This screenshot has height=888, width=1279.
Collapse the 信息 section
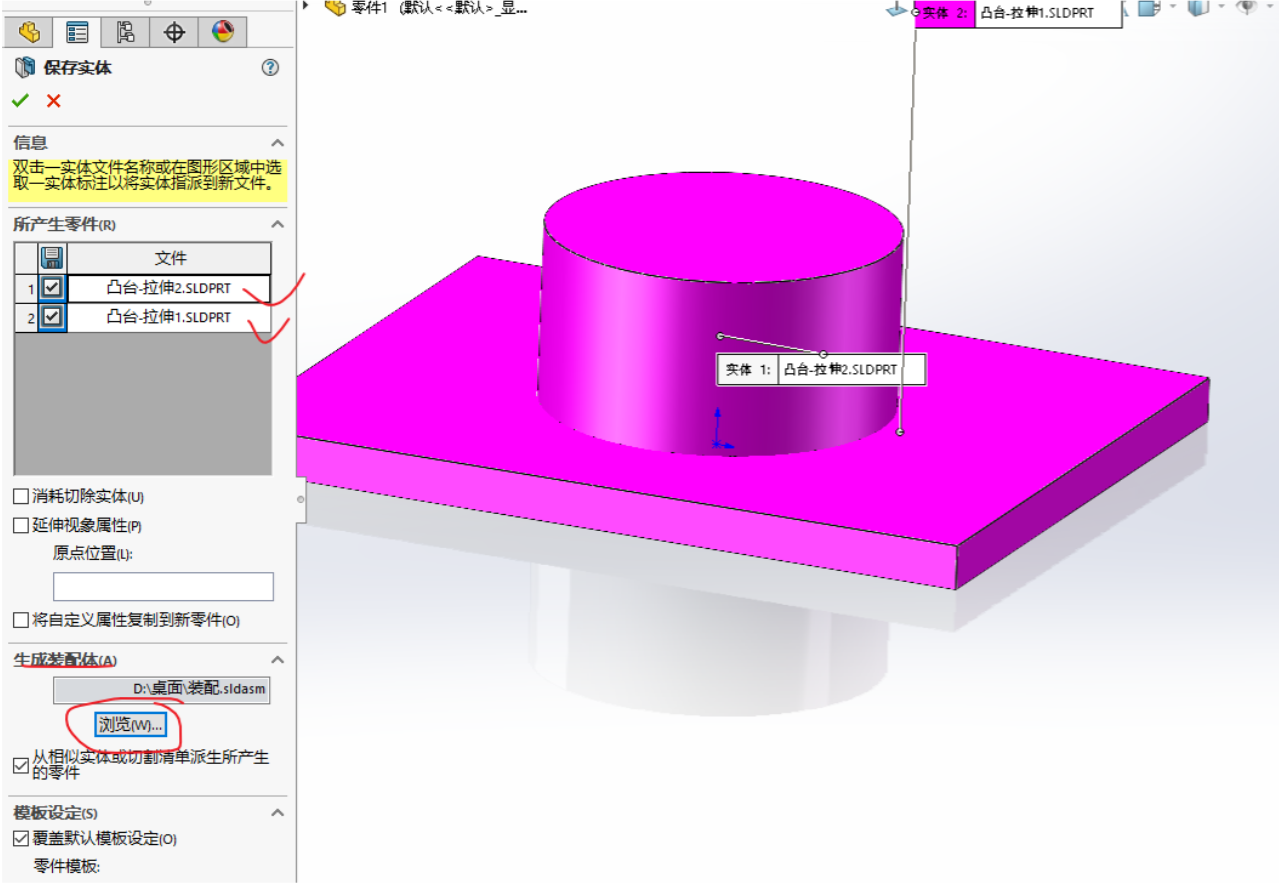point(278,143)
